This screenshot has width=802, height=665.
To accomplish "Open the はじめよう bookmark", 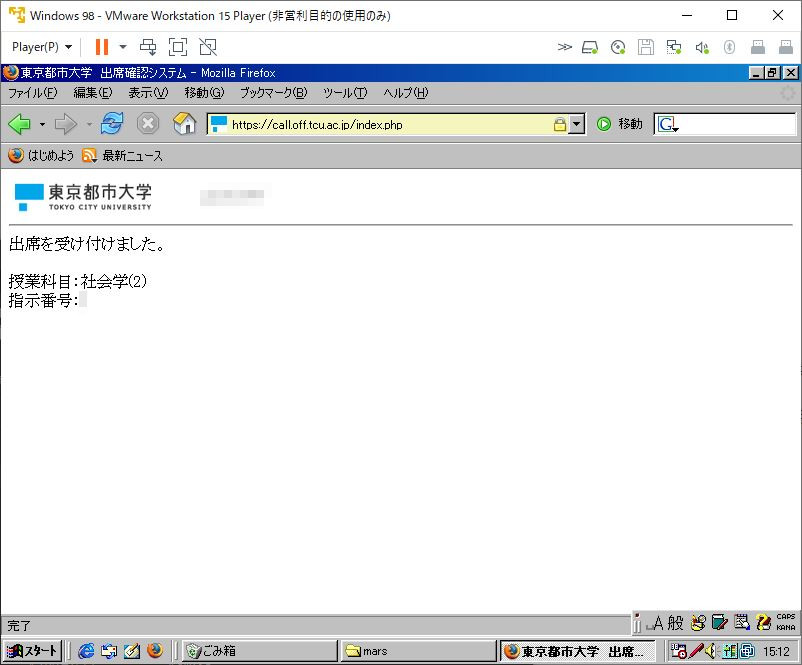I will pyautogui.click(x=41, y=156).
